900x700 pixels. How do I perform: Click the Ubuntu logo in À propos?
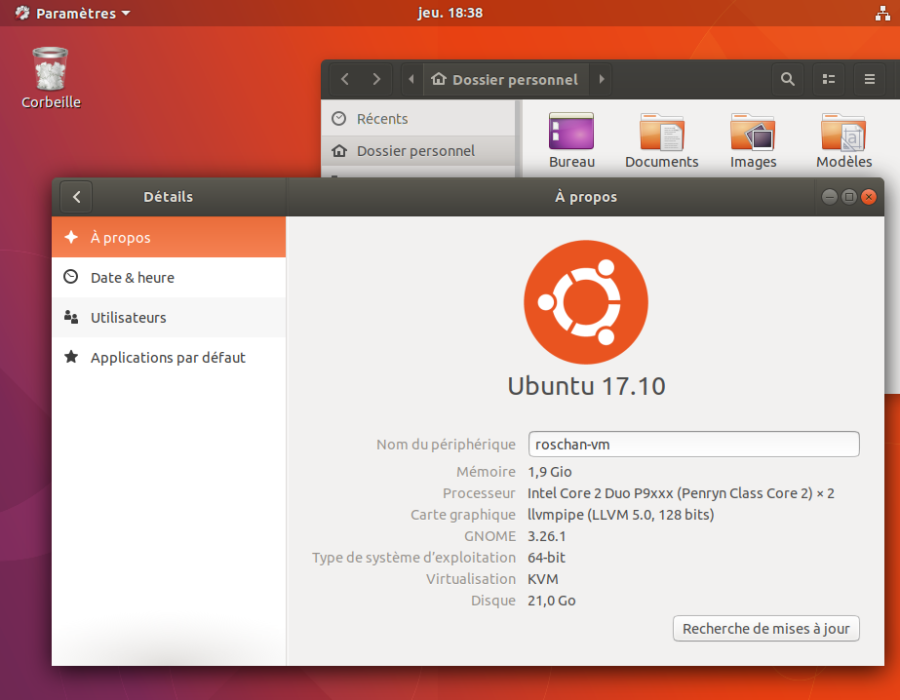(x=586, y=302)
